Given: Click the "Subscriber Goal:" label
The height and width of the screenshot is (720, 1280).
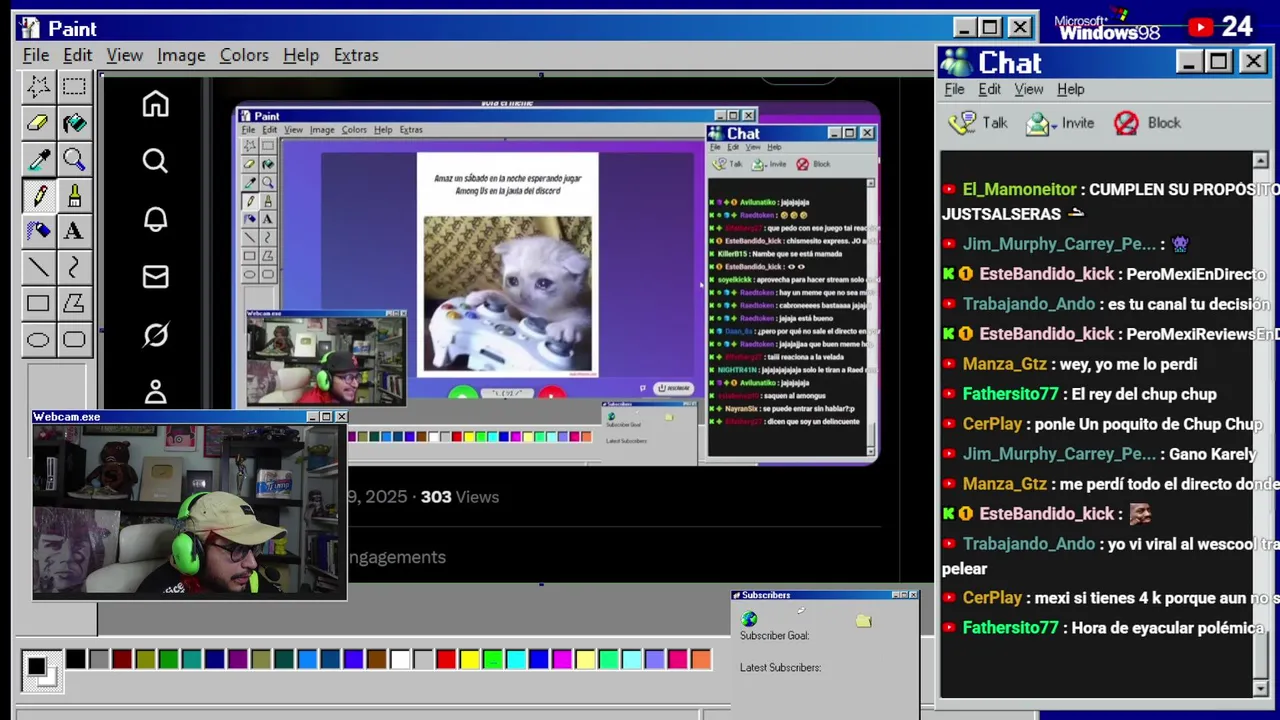Looking at the screenshot, I should (x=774, y=636).
